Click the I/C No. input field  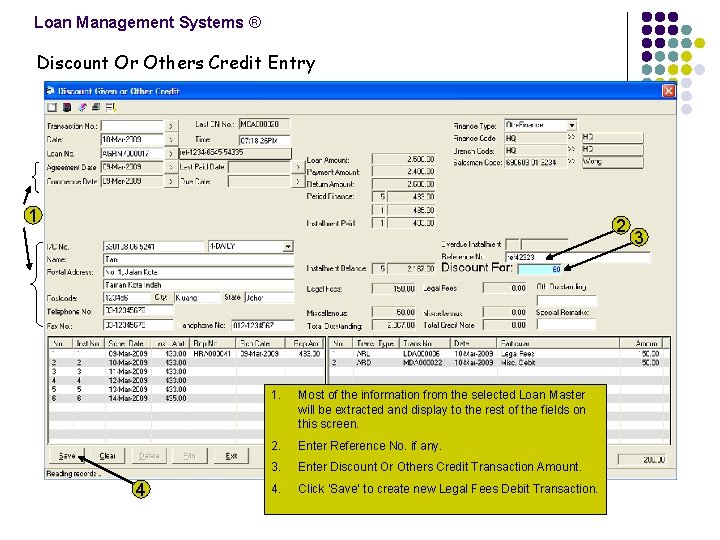coord(154,247)
